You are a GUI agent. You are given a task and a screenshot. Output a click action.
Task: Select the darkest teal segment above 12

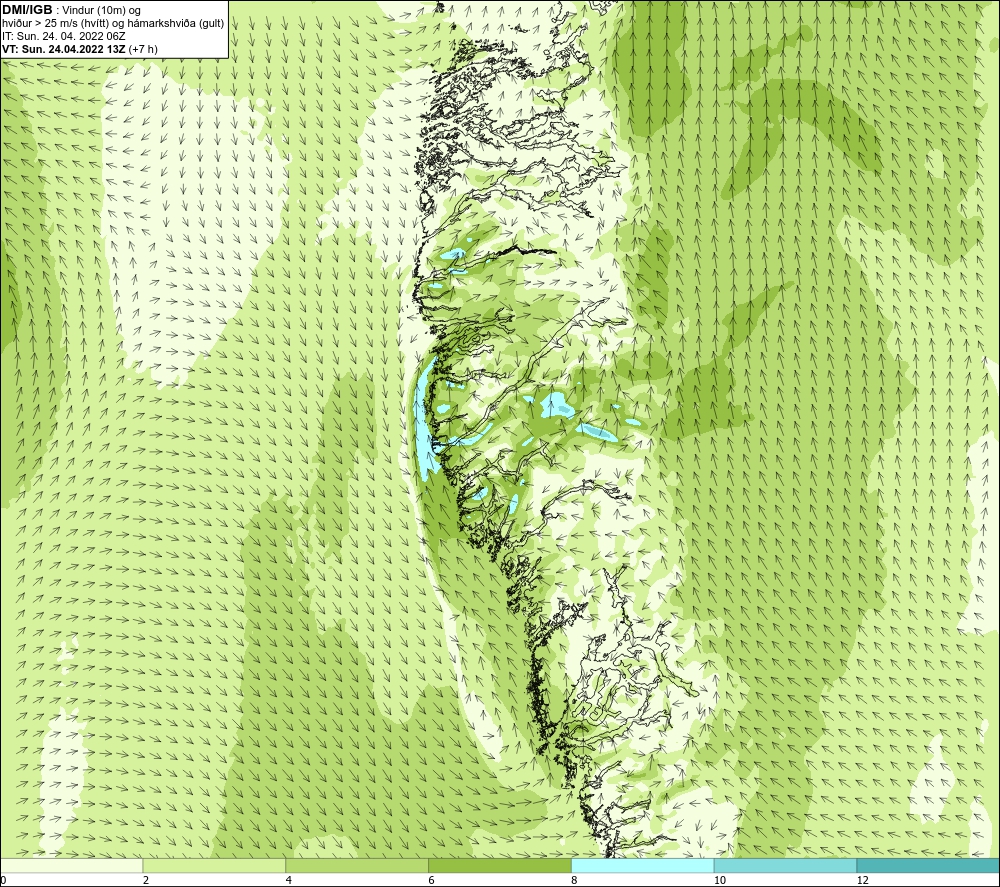(928, 865)
